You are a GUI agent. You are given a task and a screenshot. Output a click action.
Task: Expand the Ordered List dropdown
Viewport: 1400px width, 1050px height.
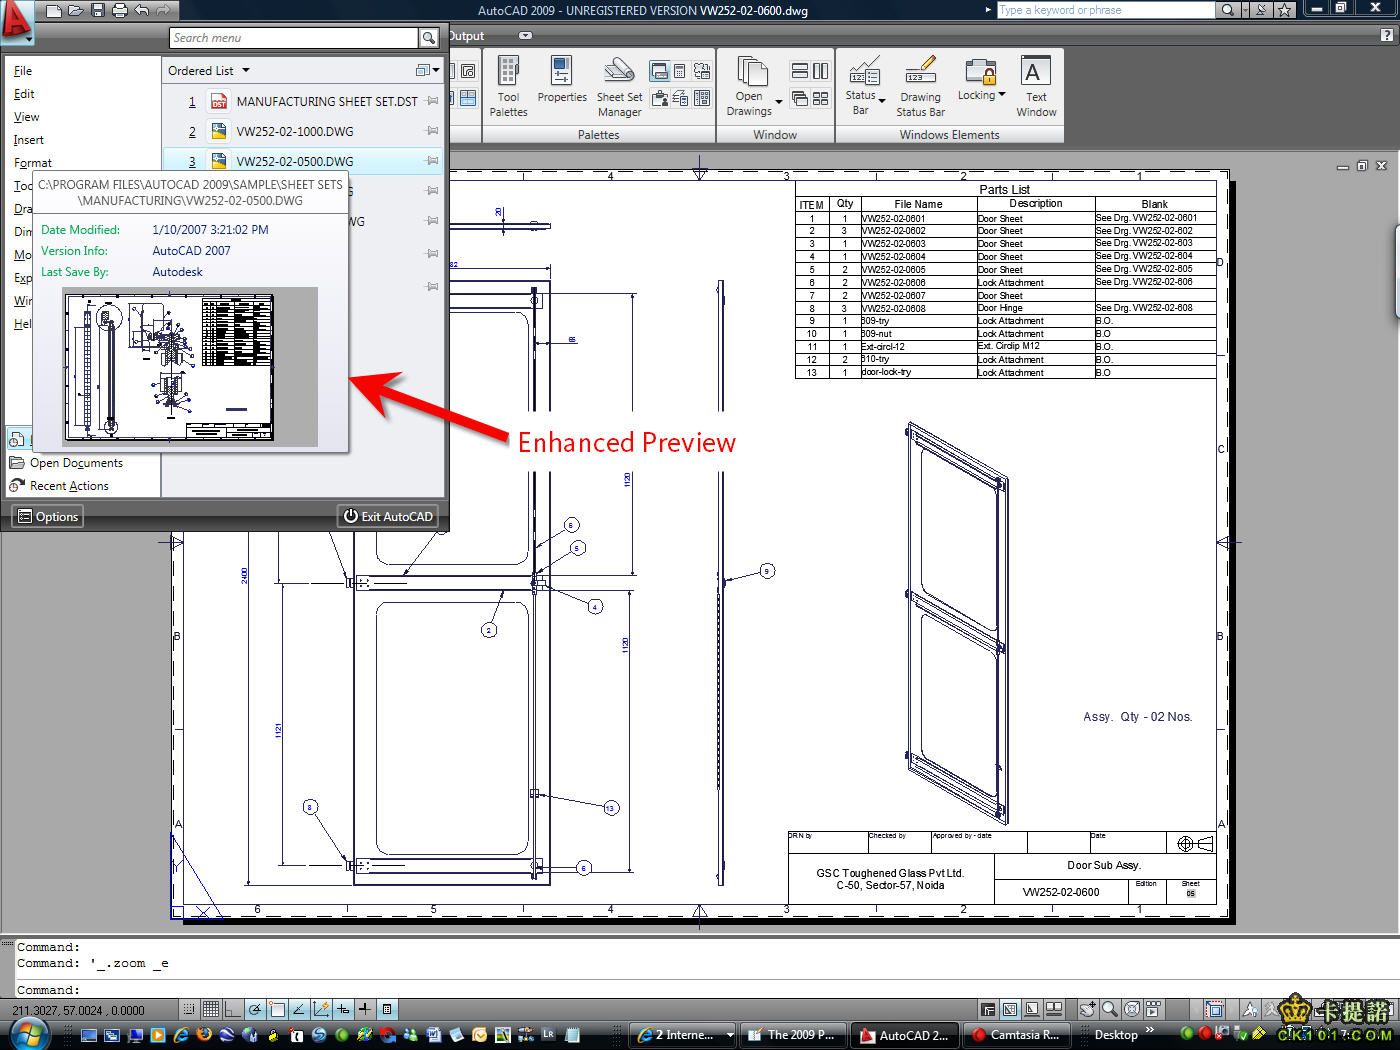tap(209, 71)
